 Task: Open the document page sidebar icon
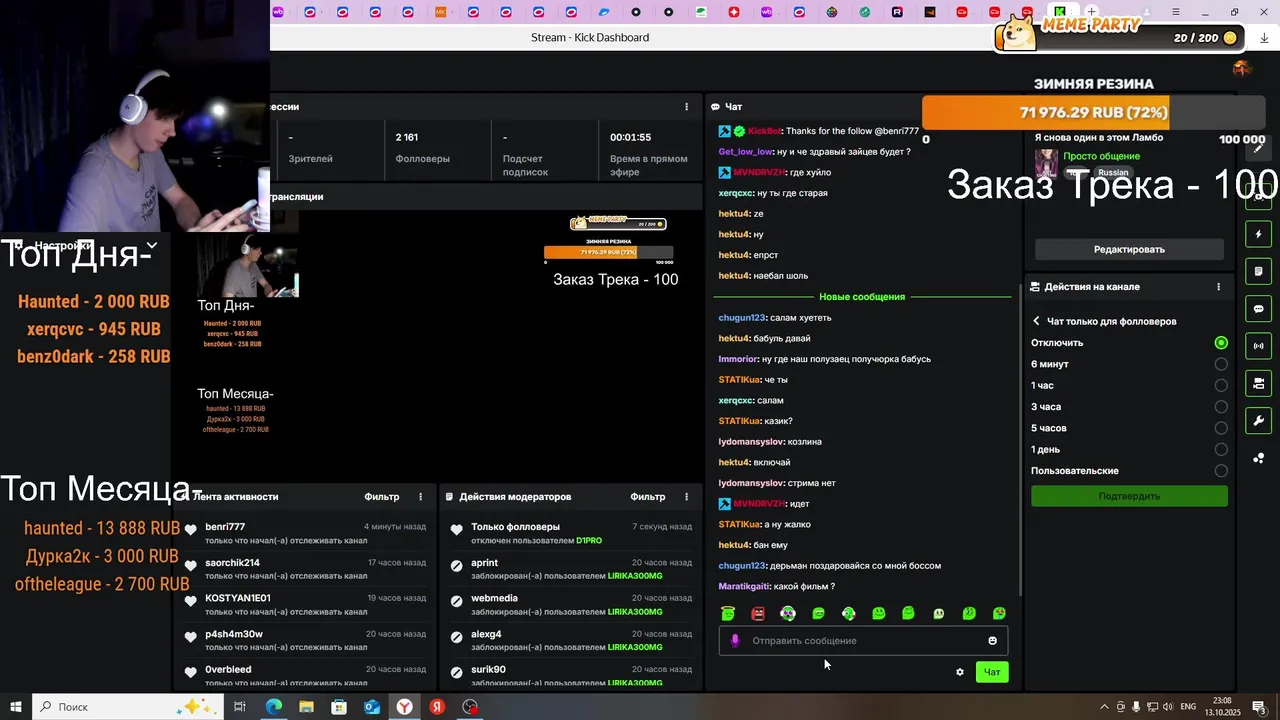(x=1258, y=271)
